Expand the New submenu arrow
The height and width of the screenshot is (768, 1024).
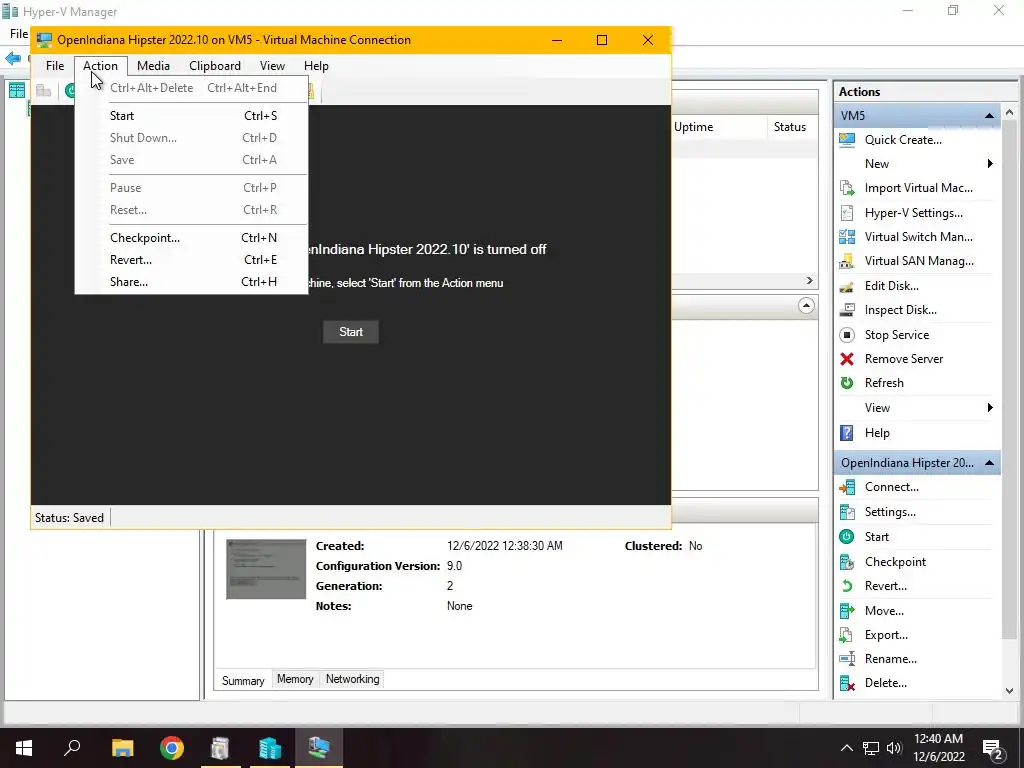(990, 164)
